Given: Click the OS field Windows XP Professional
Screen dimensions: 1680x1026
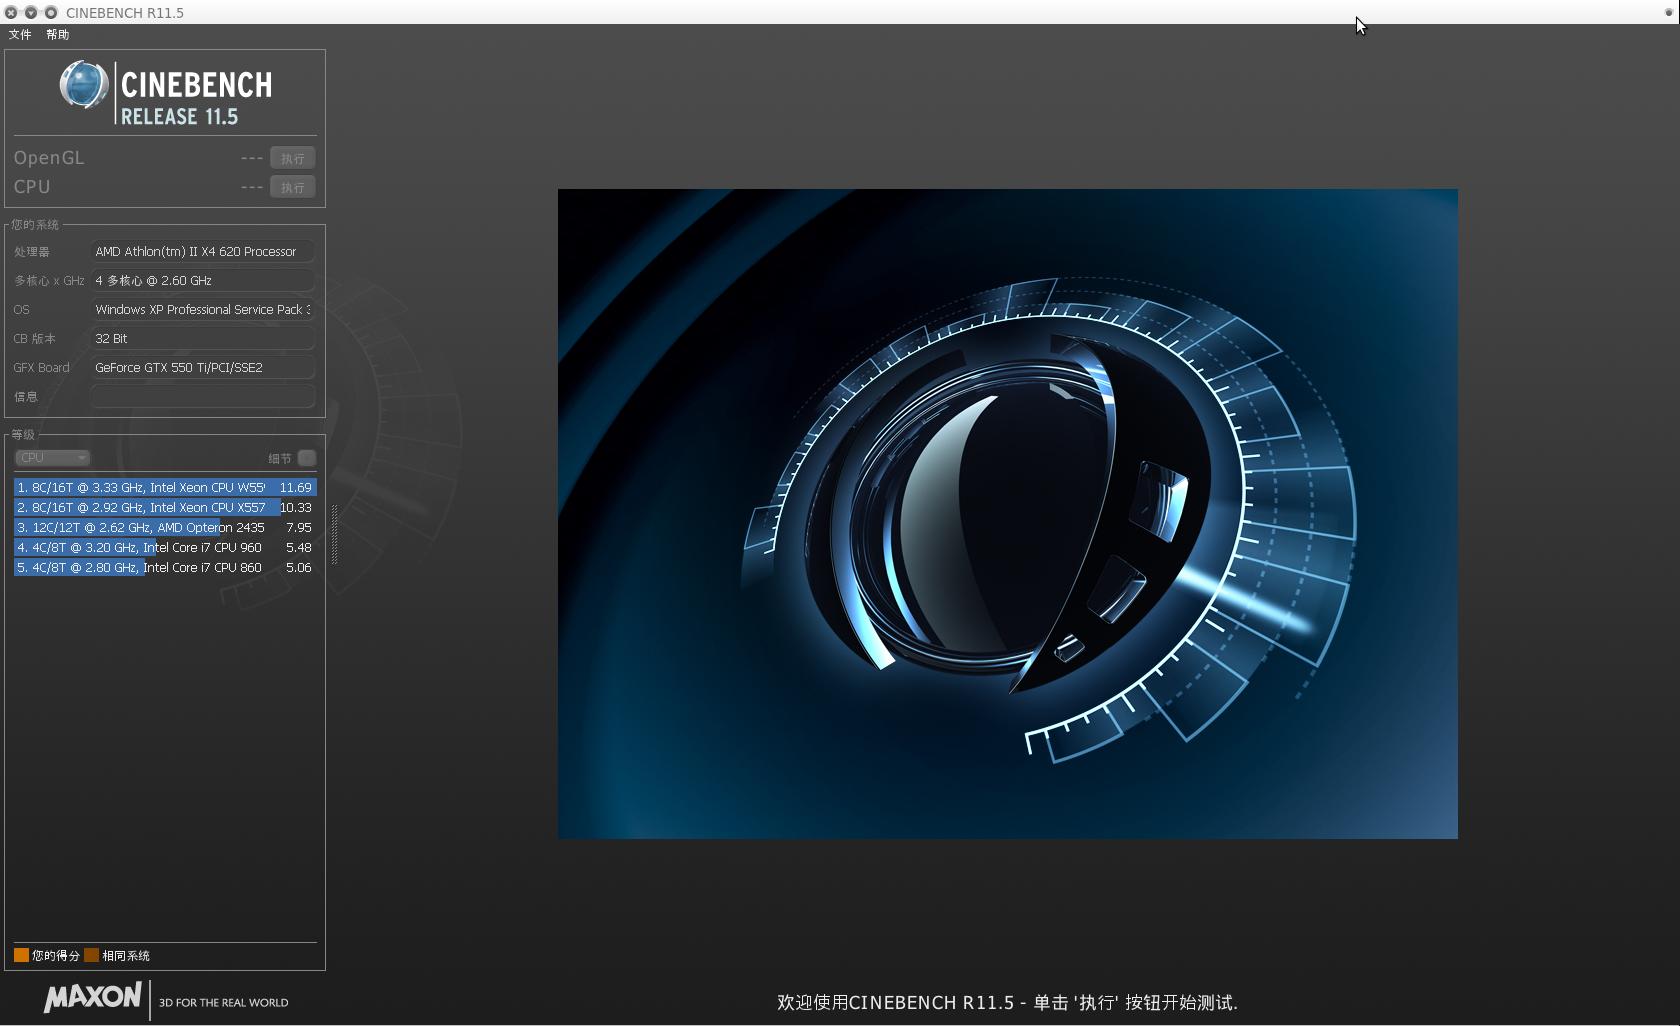Looking at the screenshot, I should pos(203,309).
